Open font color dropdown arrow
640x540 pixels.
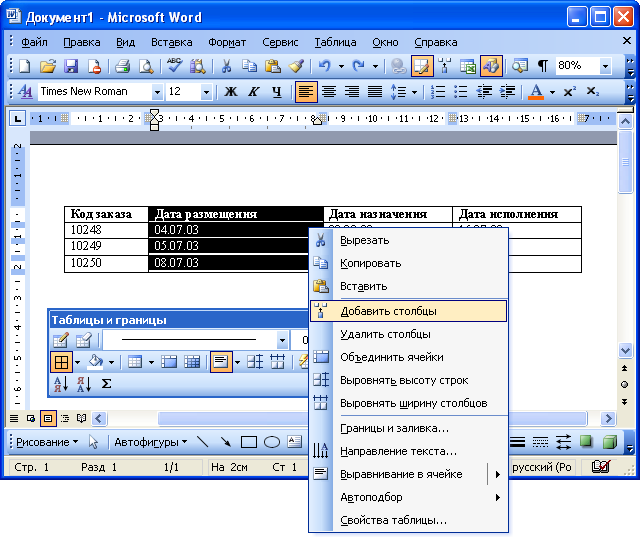click(x=552, y=92)
